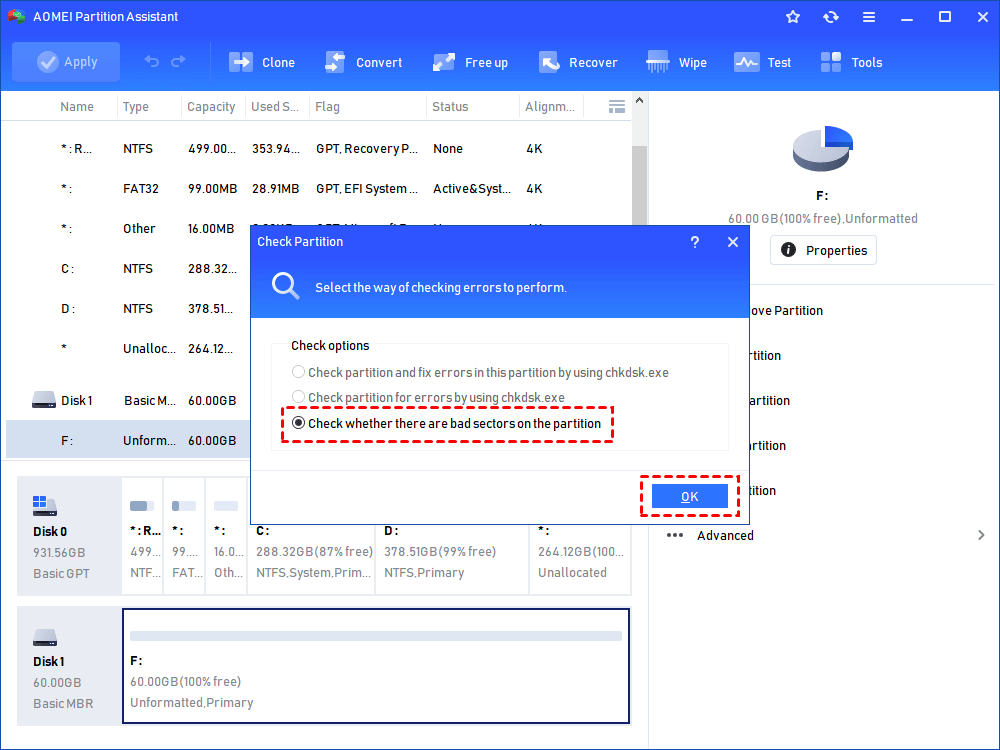The height and width of the screenshot is (750, 1000).
Task: Click the Move Partition option in side panel
Action: (786, 311)
